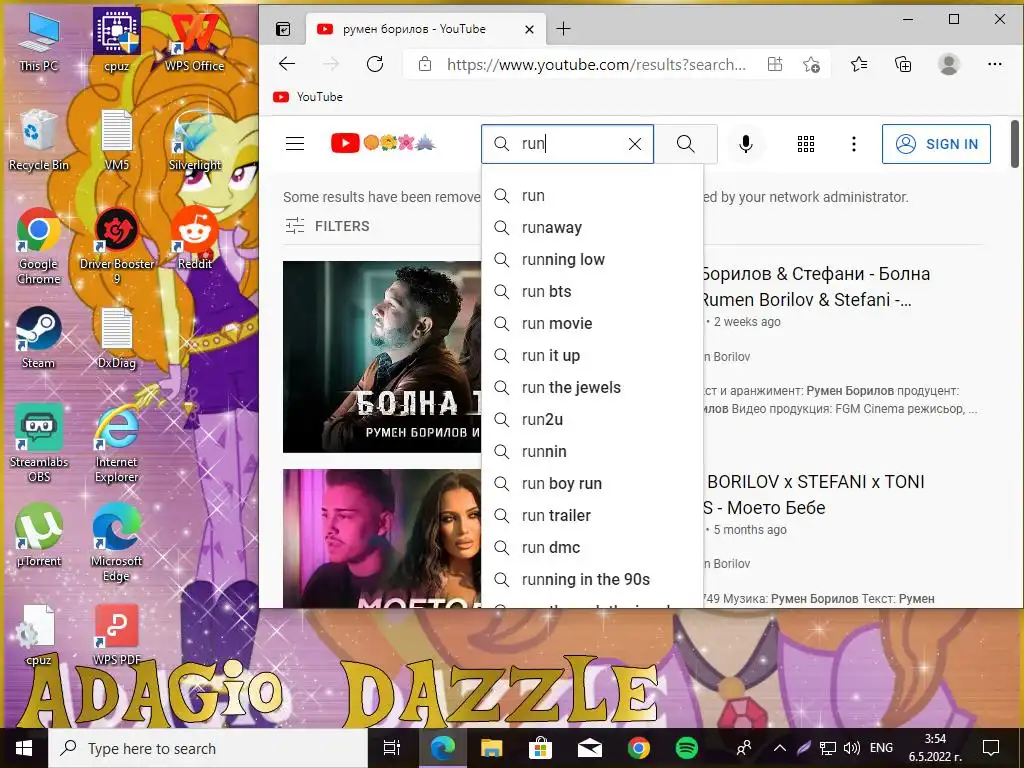Refresh the YouTube page

[375, 64]
